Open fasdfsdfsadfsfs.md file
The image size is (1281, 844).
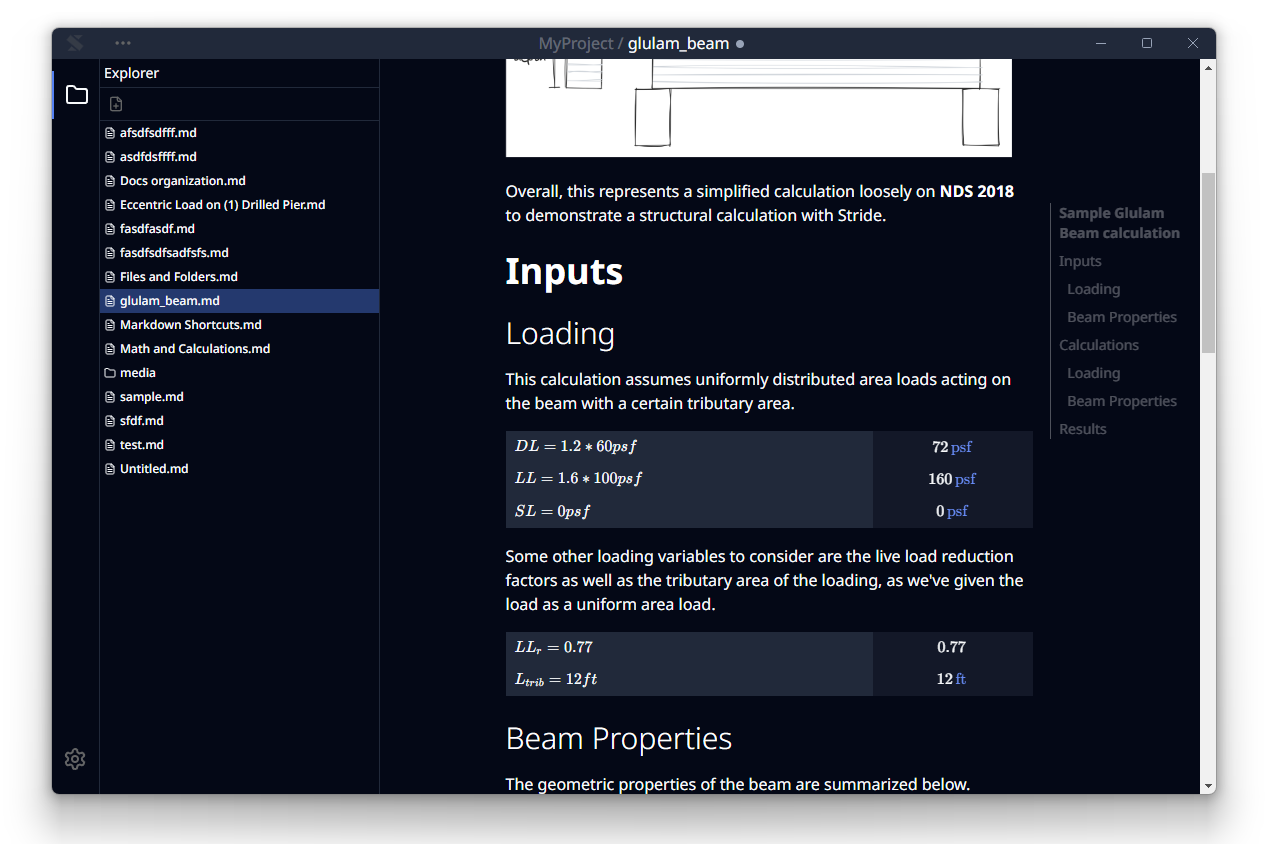pos(240,253)
